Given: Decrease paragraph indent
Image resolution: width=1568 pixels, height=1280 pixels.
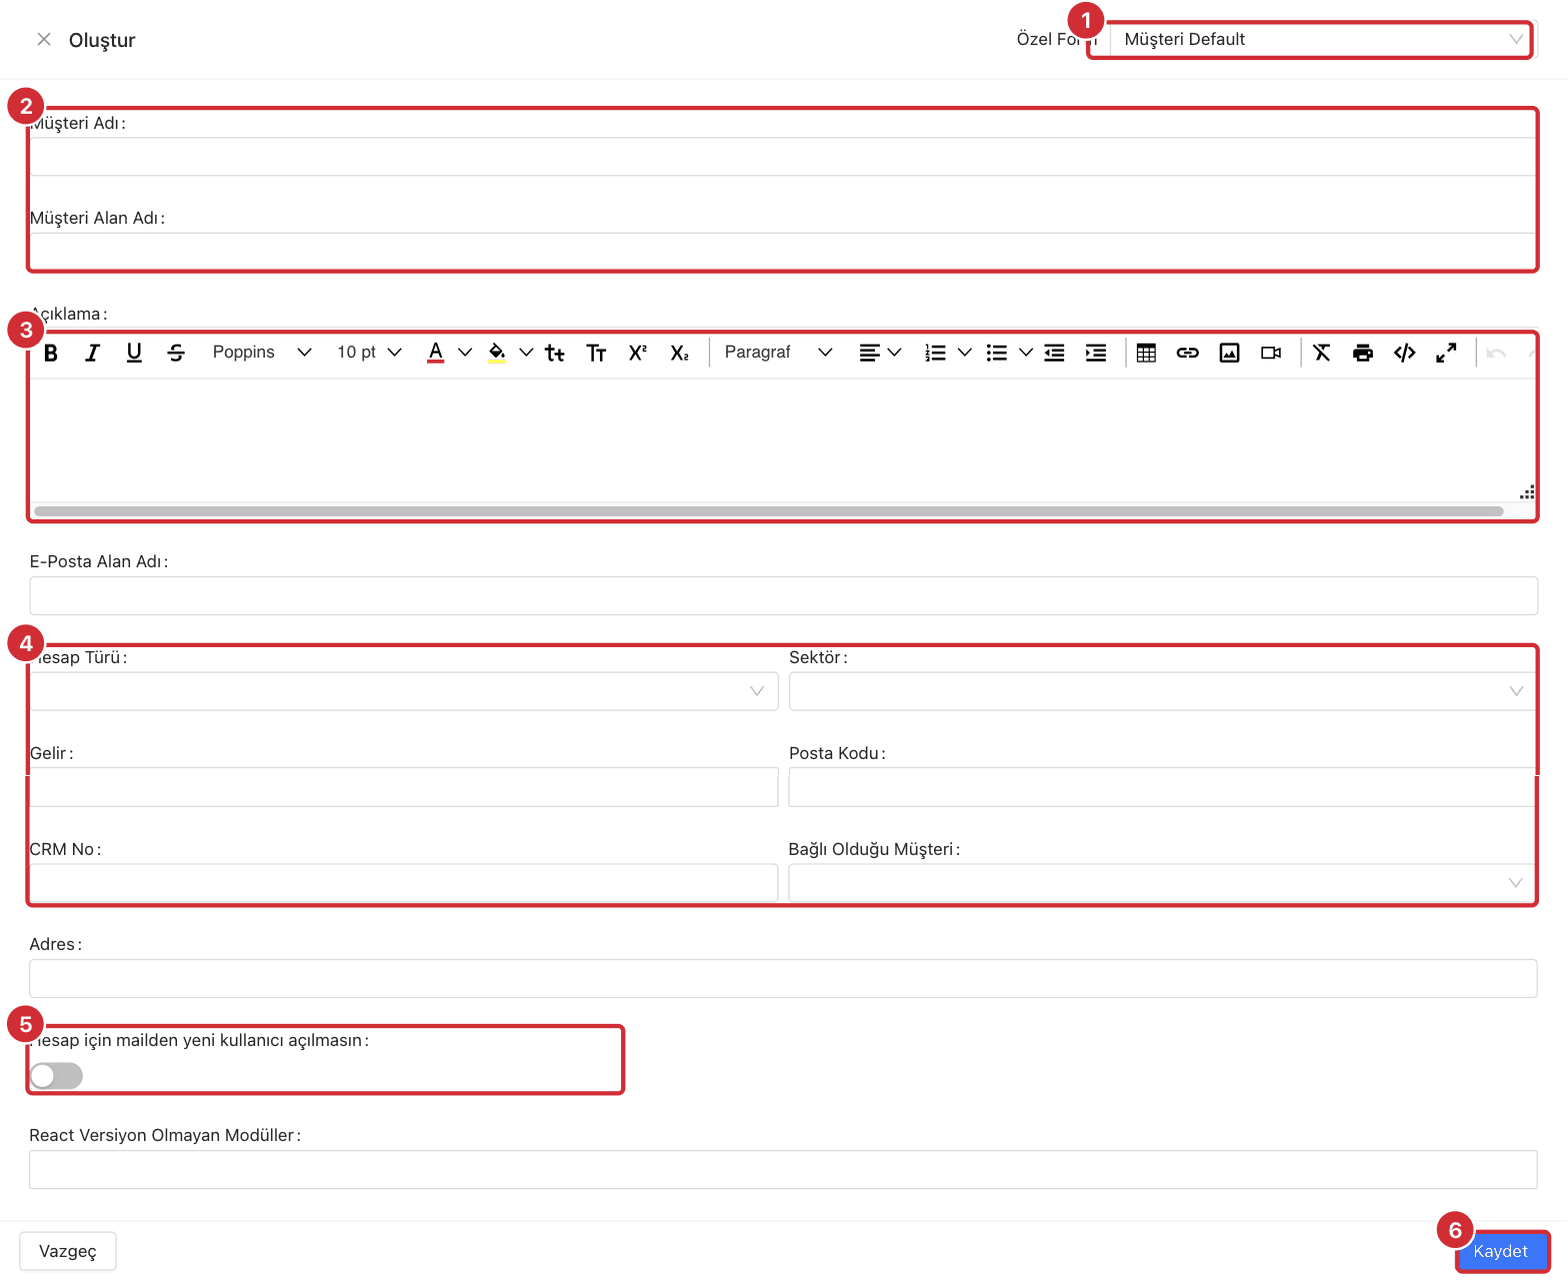Looking at the screenshot, I should pos(1054,353).
